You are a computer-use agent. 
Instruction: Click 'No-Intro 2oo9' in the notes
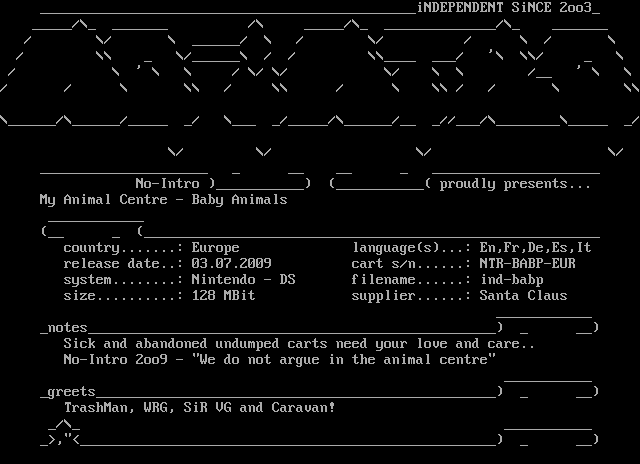tap(116, 360)
